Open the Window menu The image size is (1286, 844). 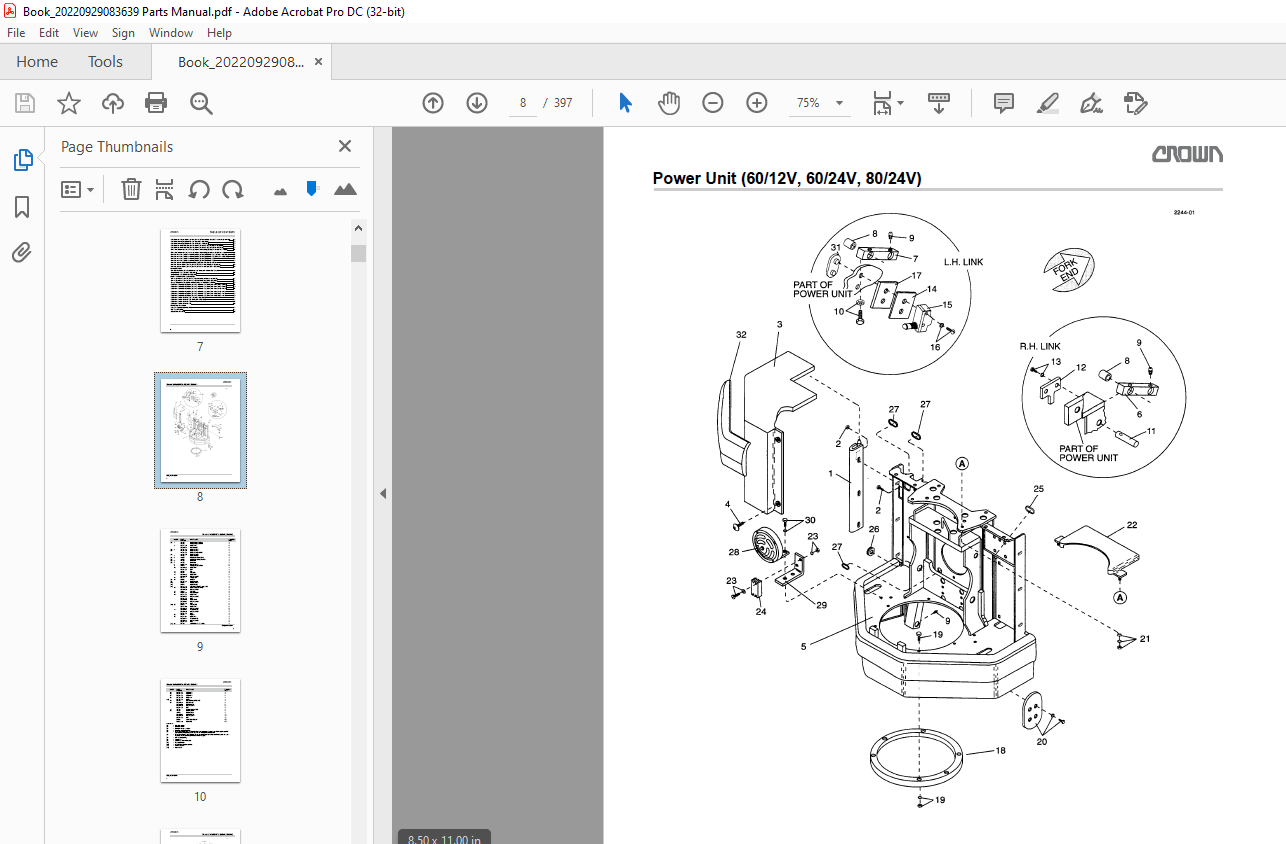171,33
